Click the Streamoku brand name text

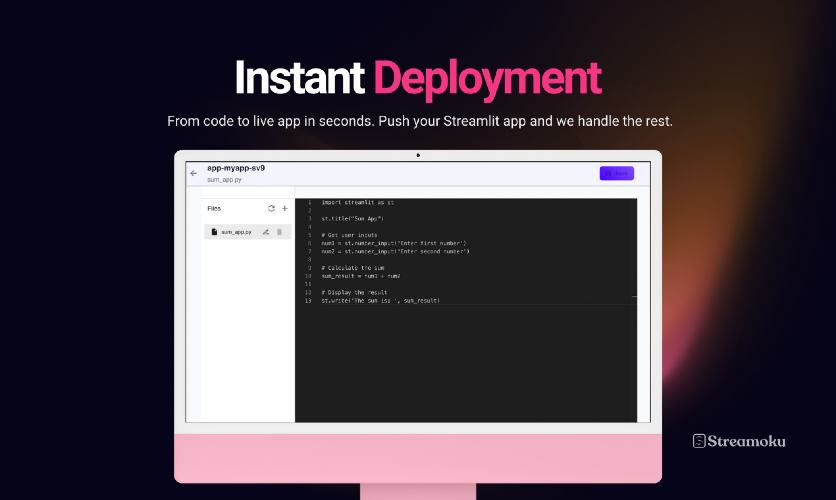click(746, 441)
